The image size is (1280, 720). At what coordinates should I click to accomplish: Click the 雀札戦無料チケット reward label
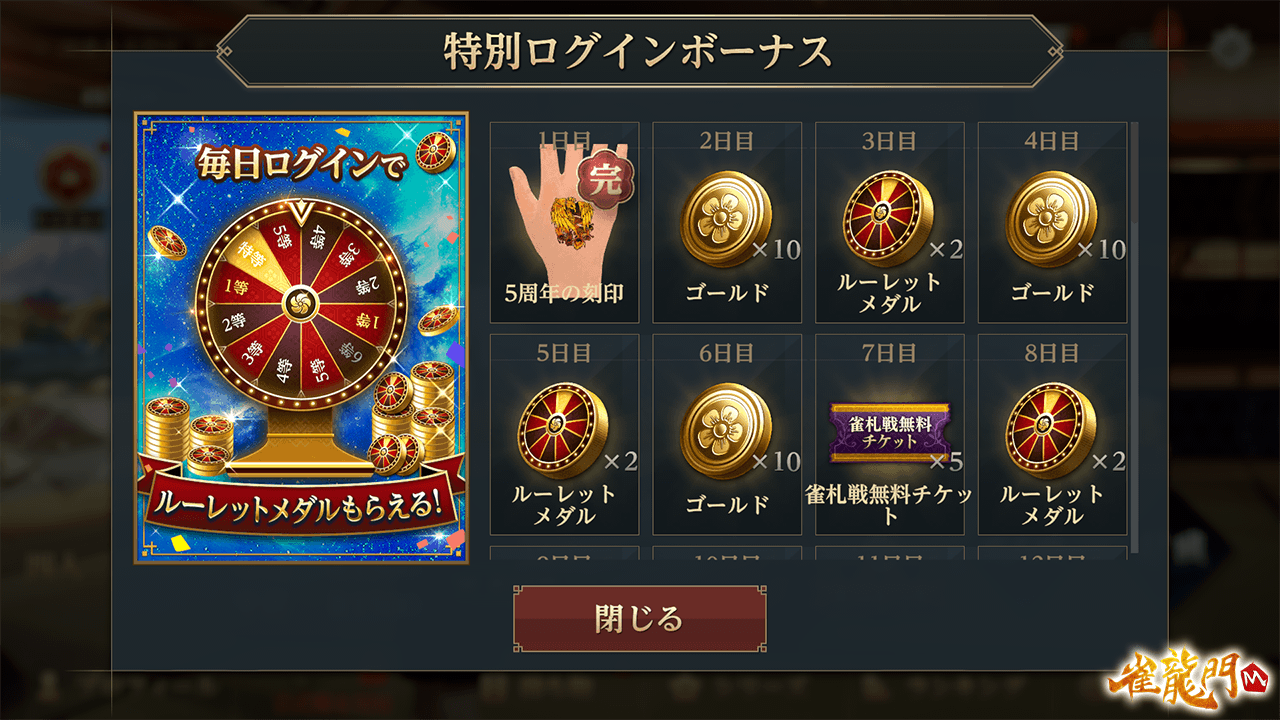890,505
